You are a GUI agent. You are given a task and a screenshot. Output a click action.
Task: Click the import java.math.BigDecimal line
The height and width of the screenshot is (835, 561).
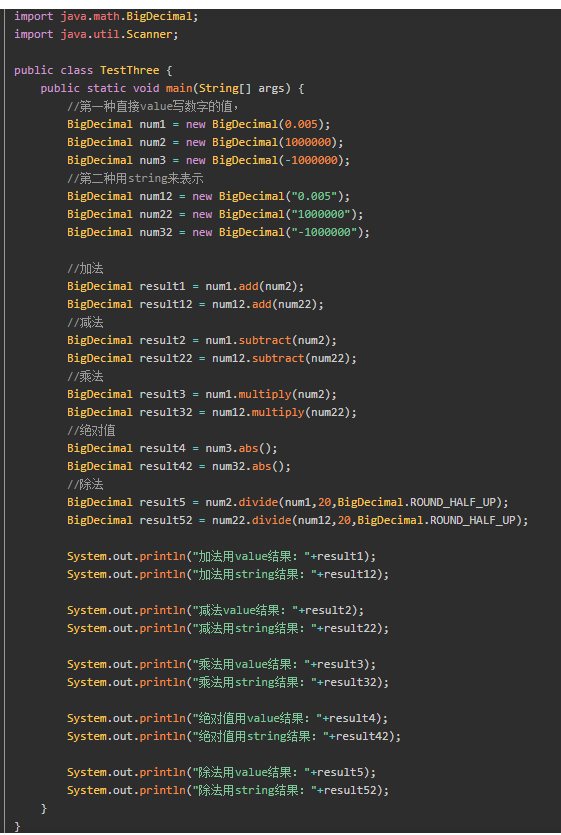(106, 17)
